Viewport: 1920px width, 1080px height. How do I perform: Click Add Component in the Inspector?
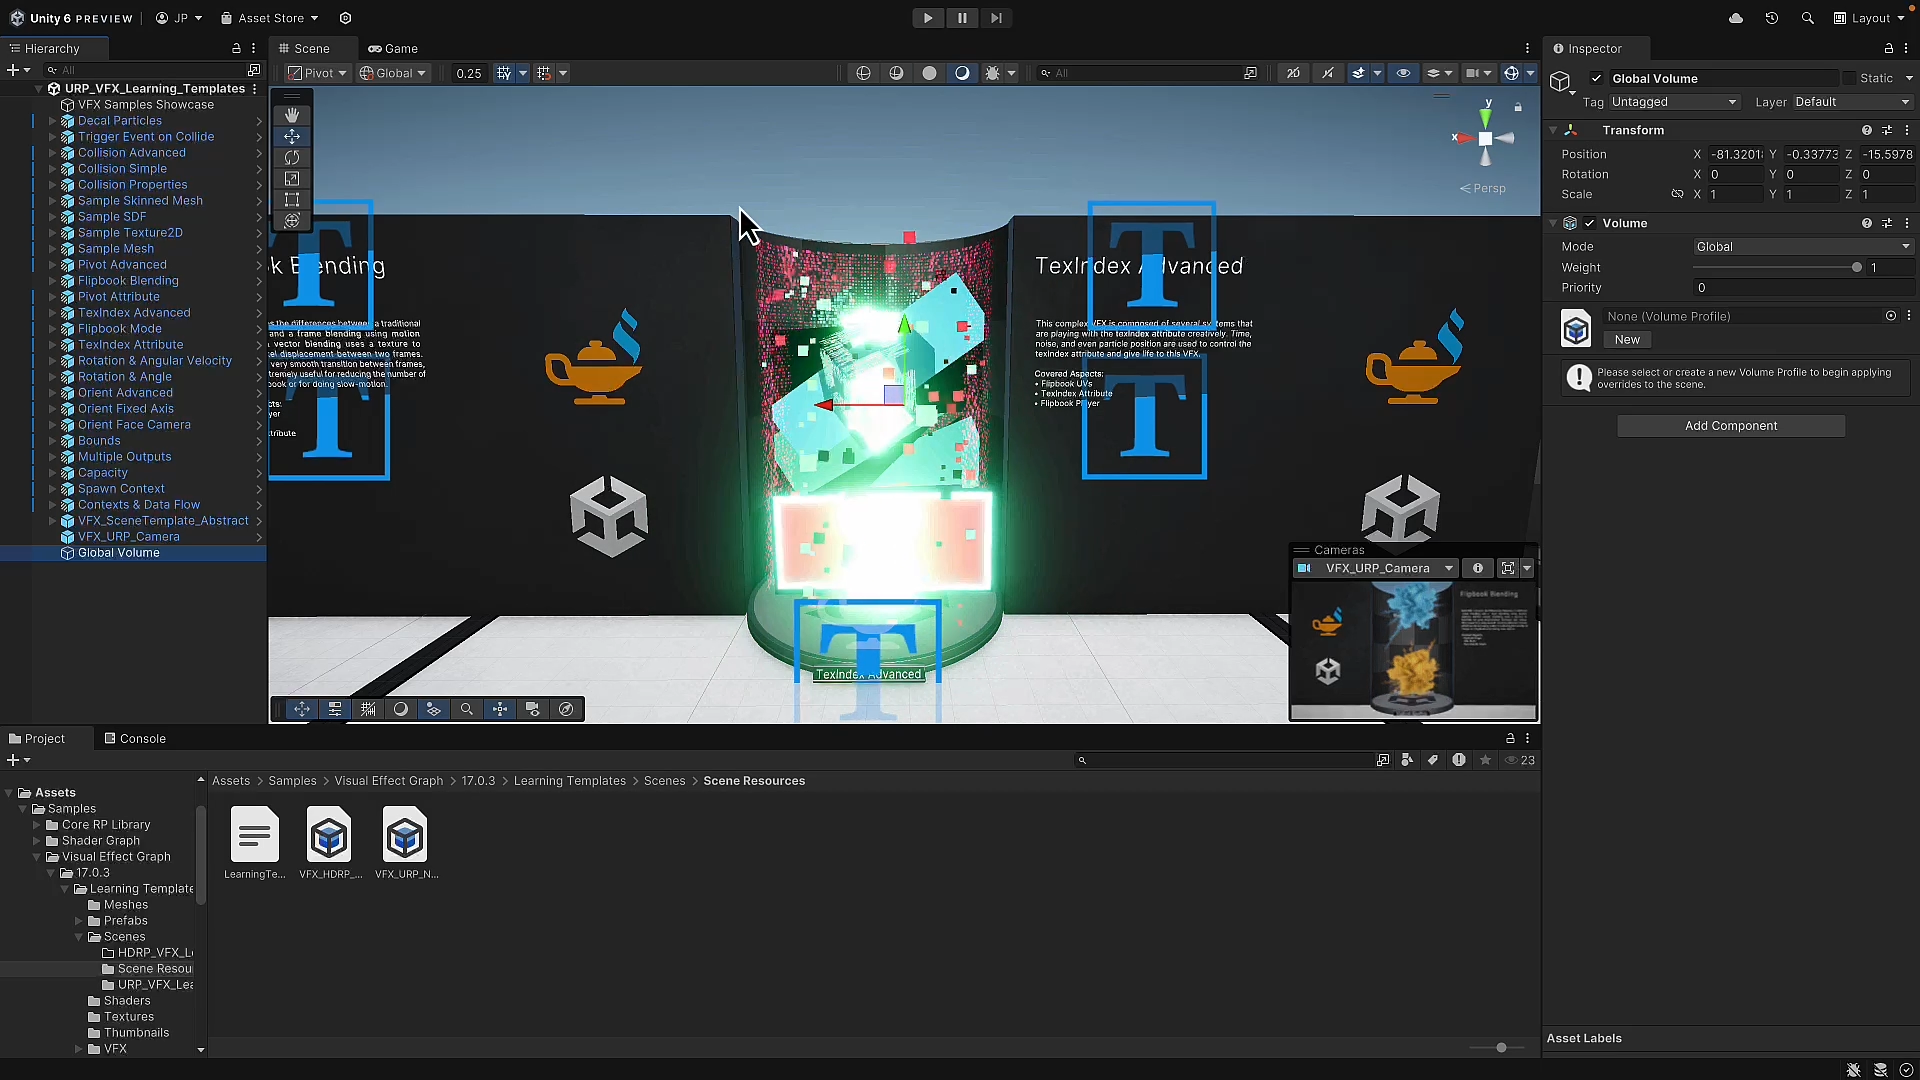coord(1730,426)
